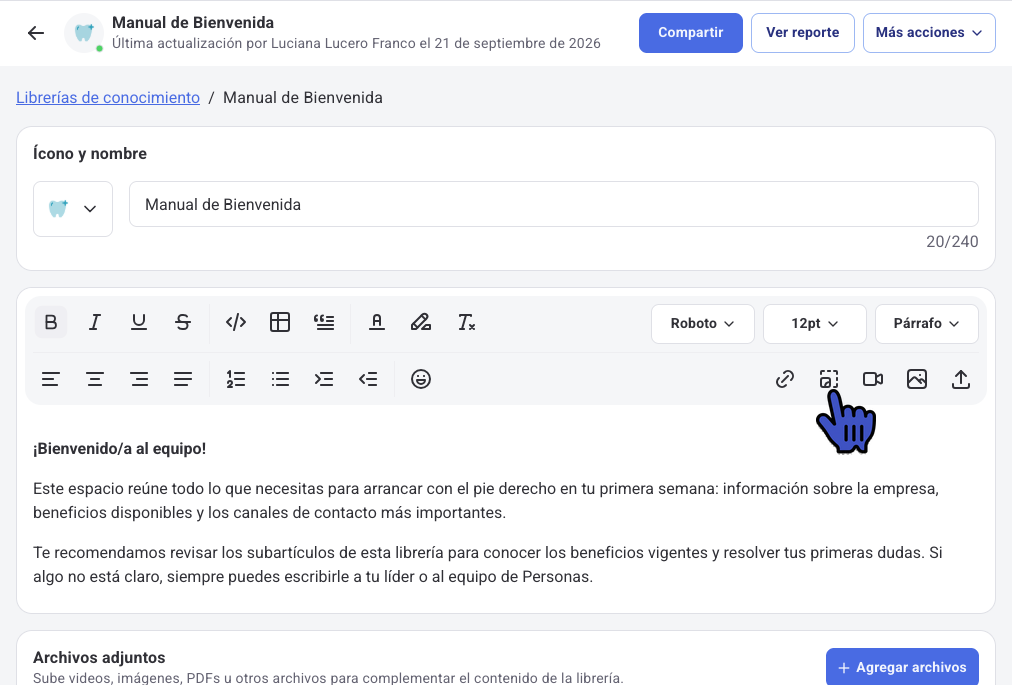The image size is (1012, 685).
Task: Toggle strikethrough formatting
Action: [x=183, y=322]
